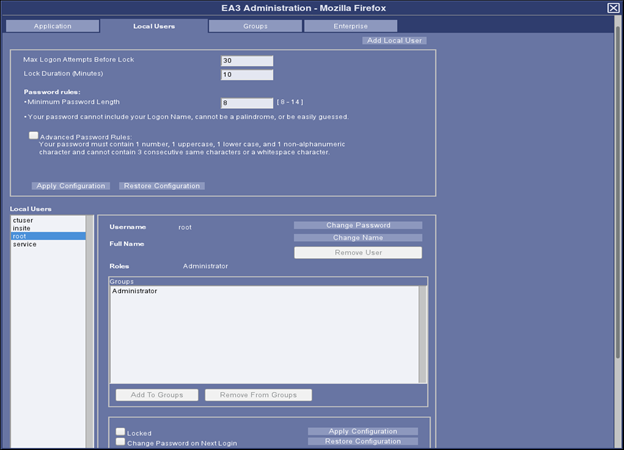
Task: Select ctuser in Local Users list
Action: (22, 220)
